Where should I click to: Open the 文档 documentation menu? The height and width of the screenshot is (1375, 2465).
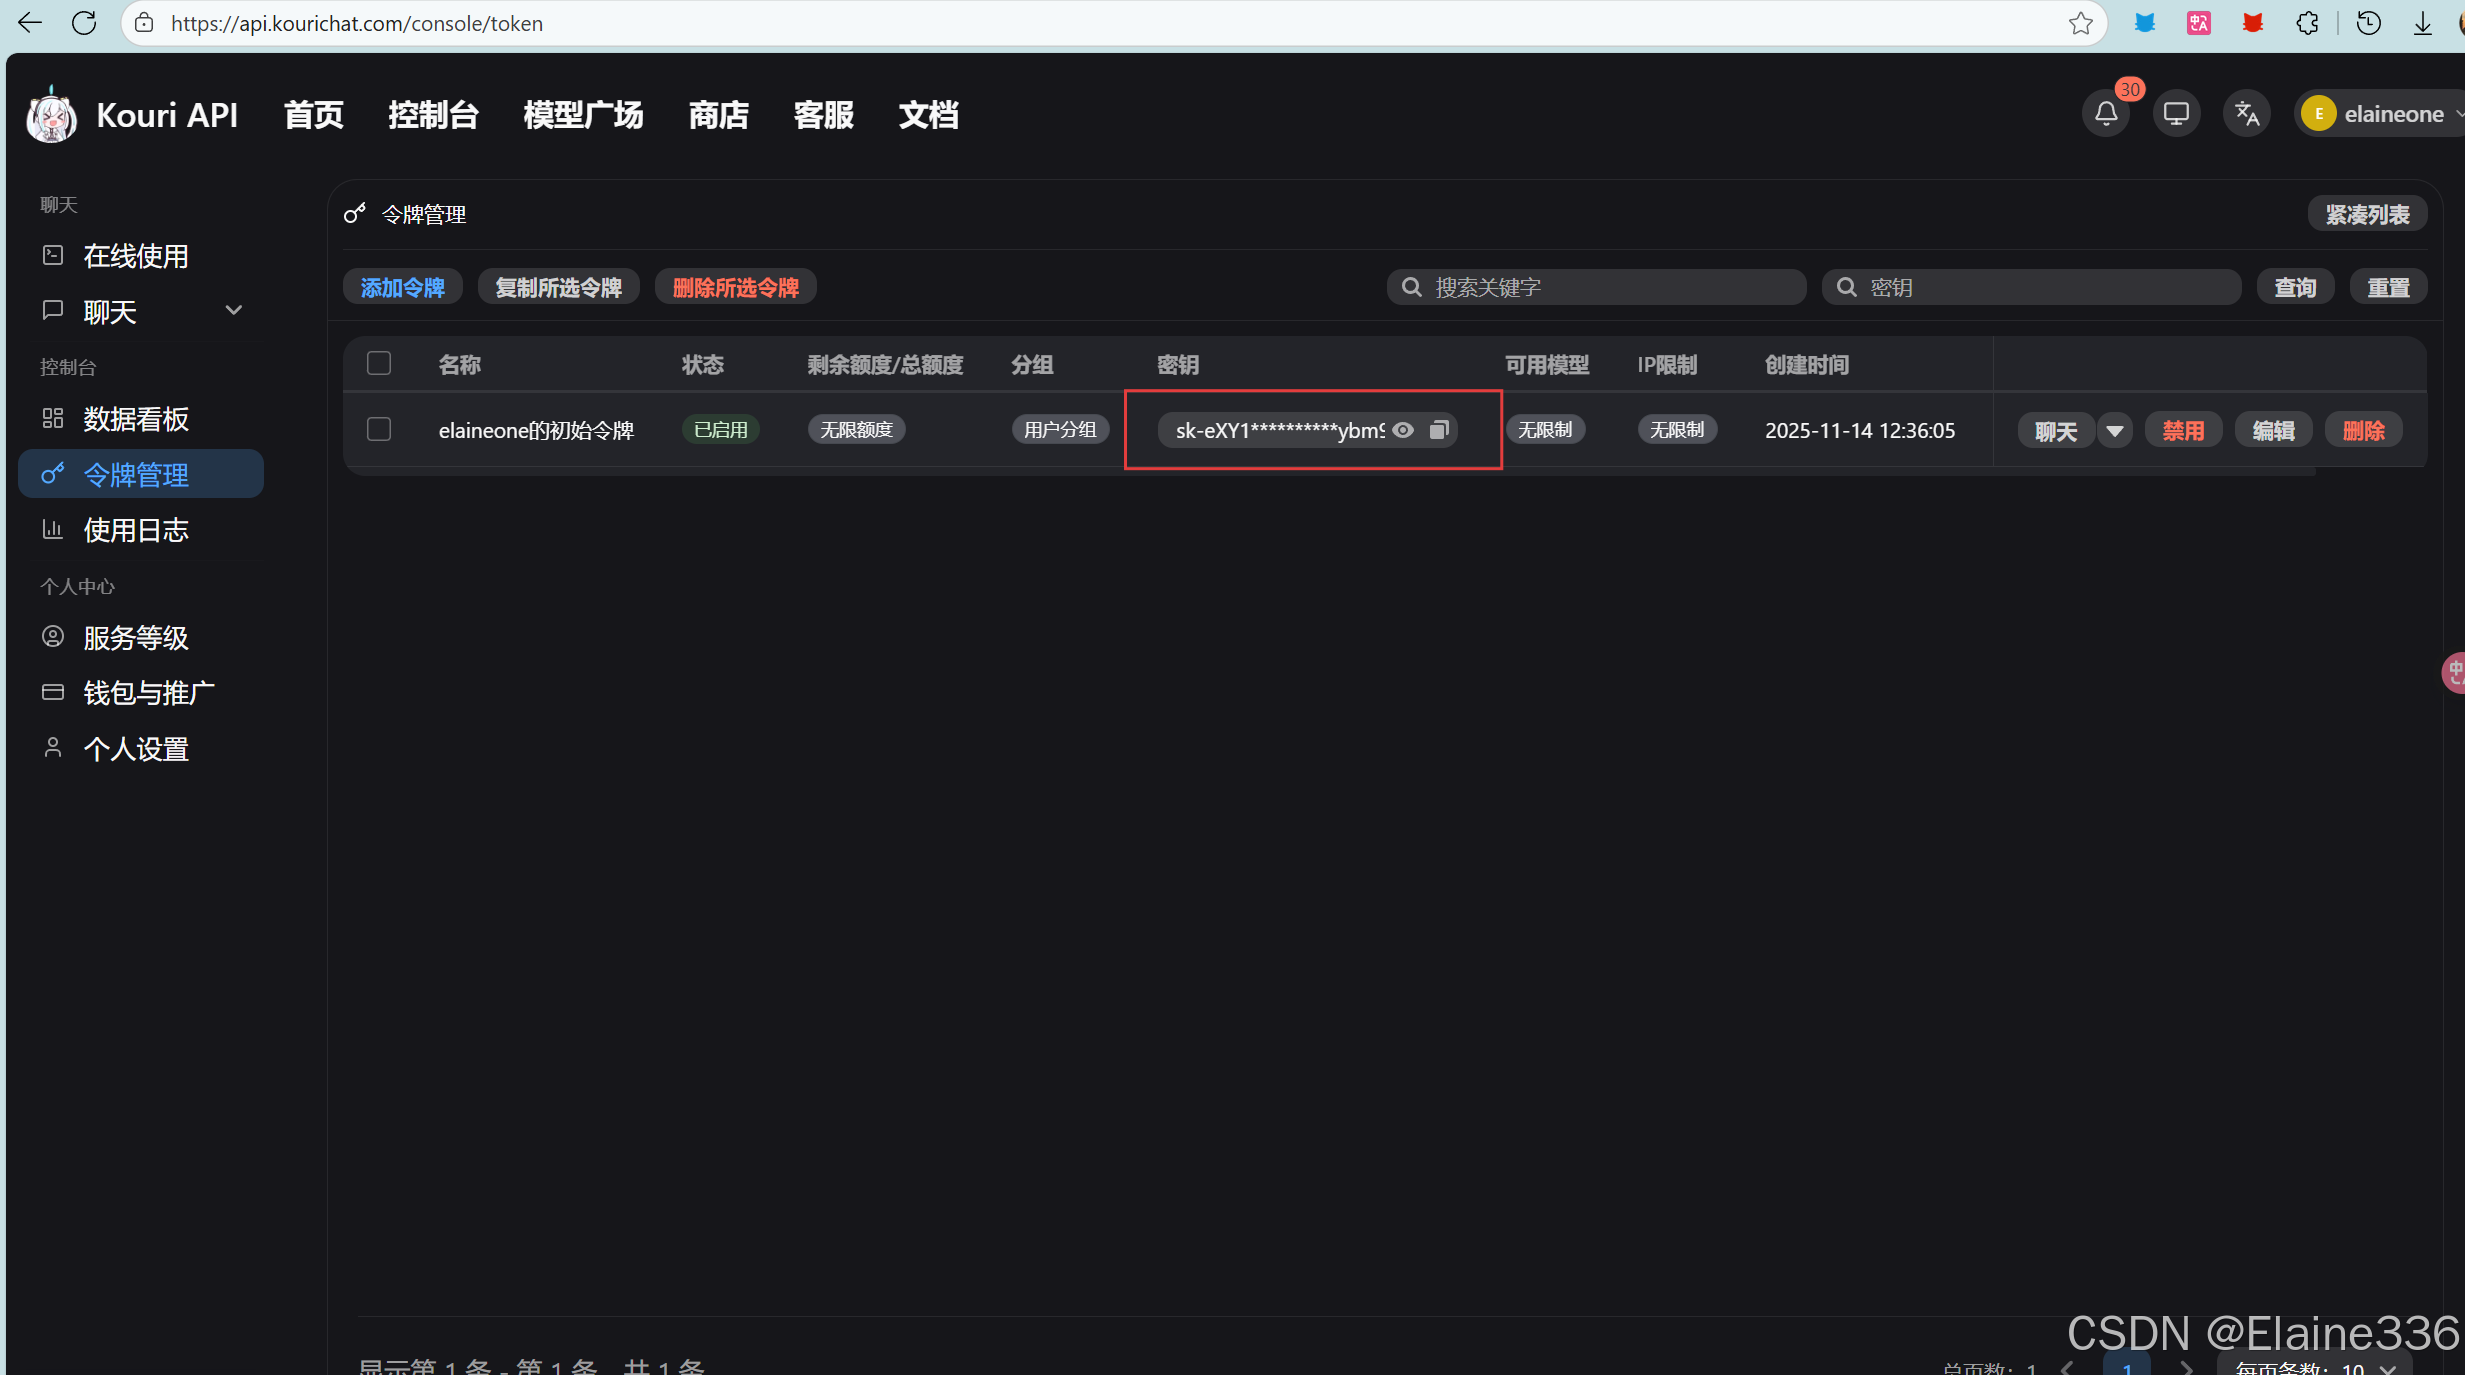tap(927, 115)
